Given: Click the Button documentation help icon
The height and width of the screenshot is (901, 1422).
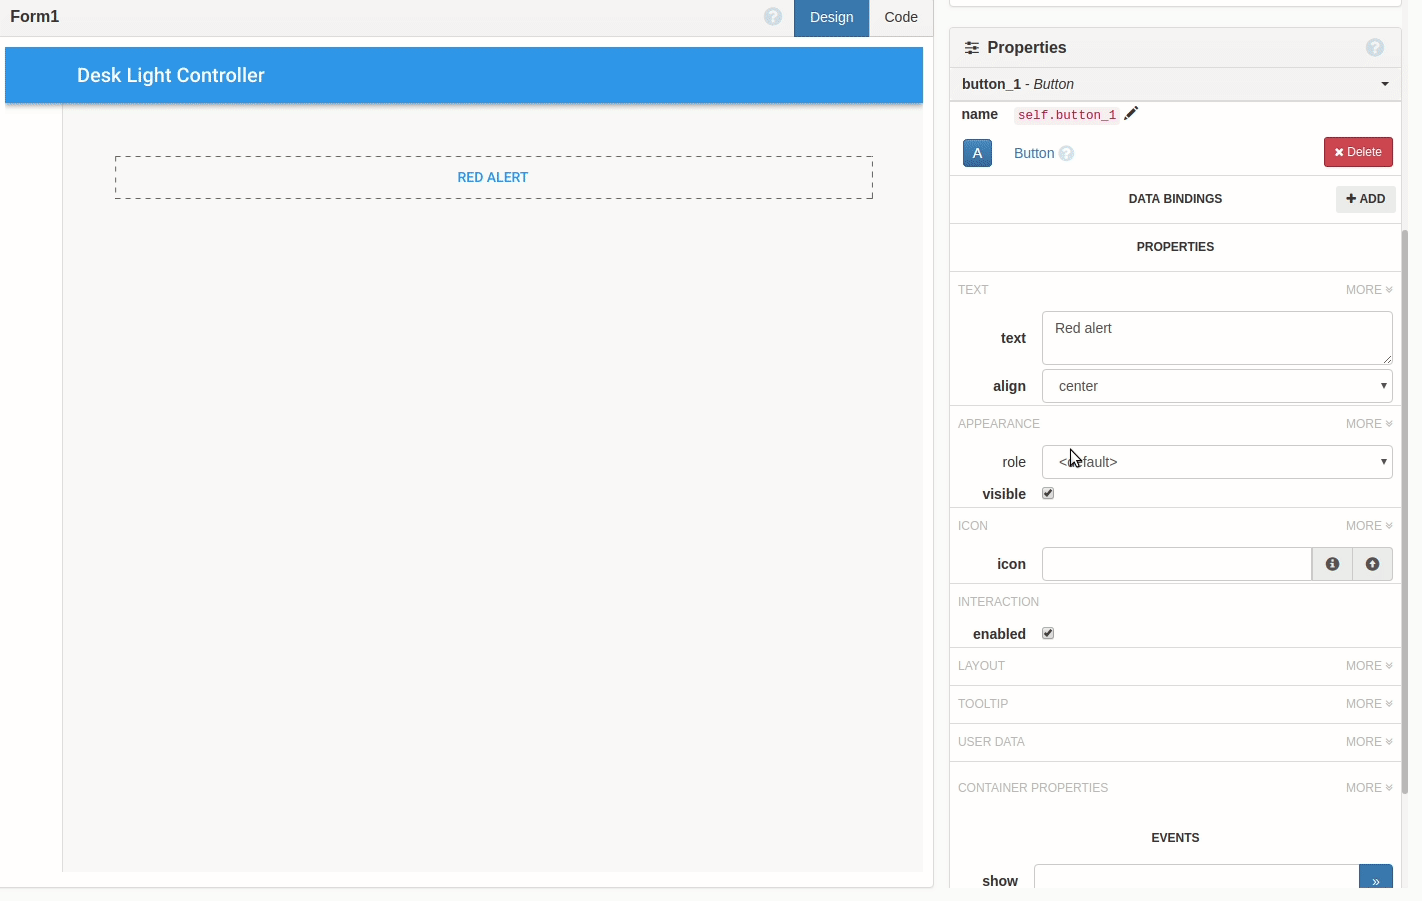Looking at the screenshot, I should (x=1067, y=154).
